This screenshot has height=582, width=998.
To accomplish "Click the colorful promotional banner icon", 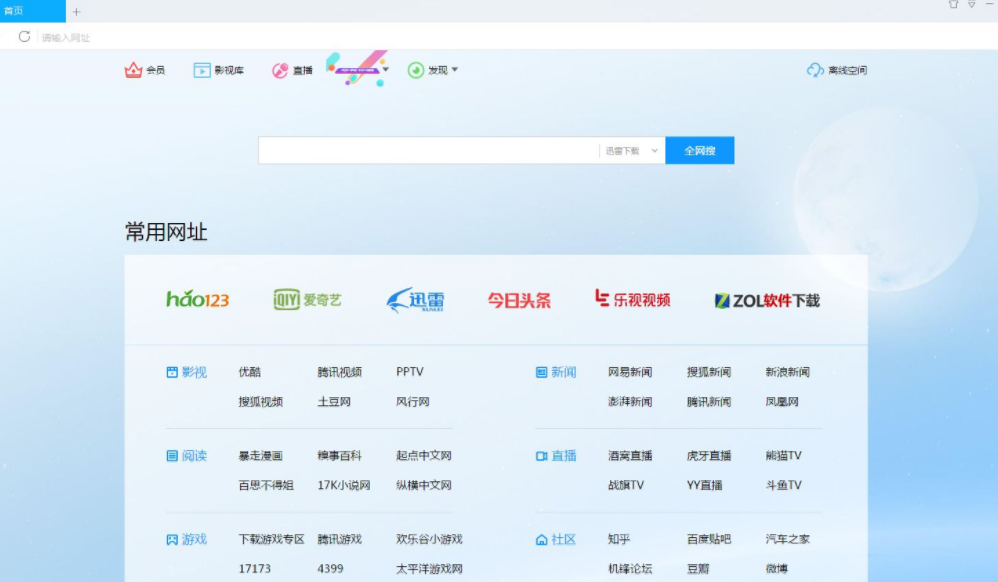I will [x=355, y=68].
